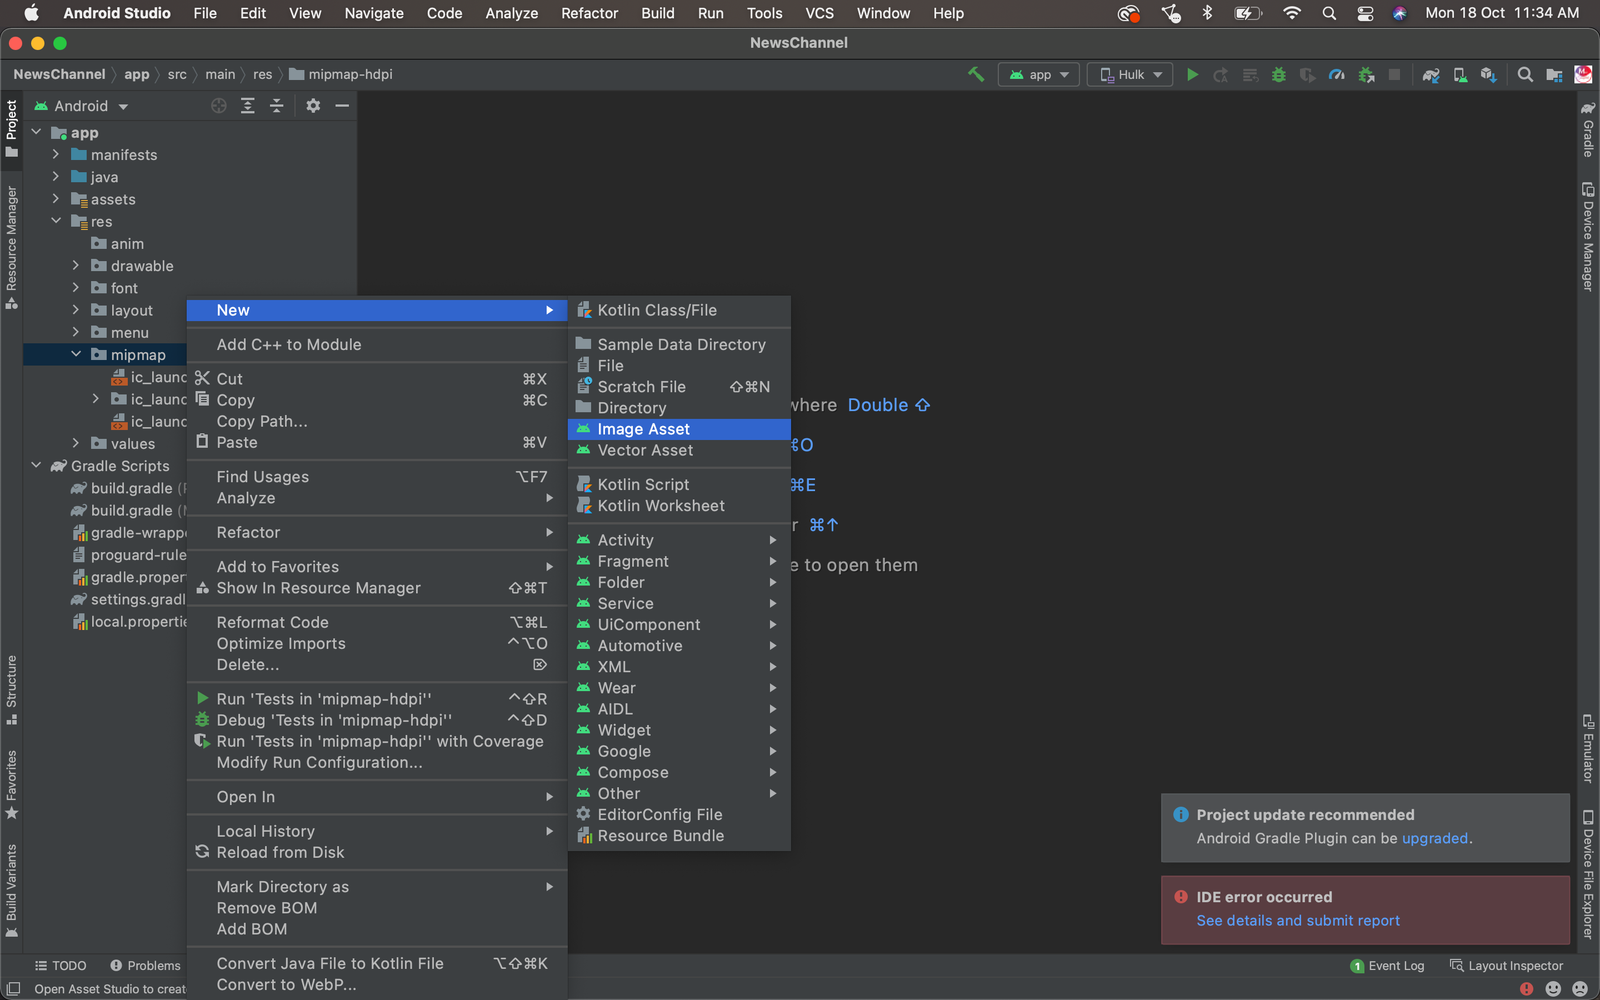Viewport: 1600px width, 1000px height.
Task: Click Attach Debugger to Android Process icon
Action: tap(1366, 74)
